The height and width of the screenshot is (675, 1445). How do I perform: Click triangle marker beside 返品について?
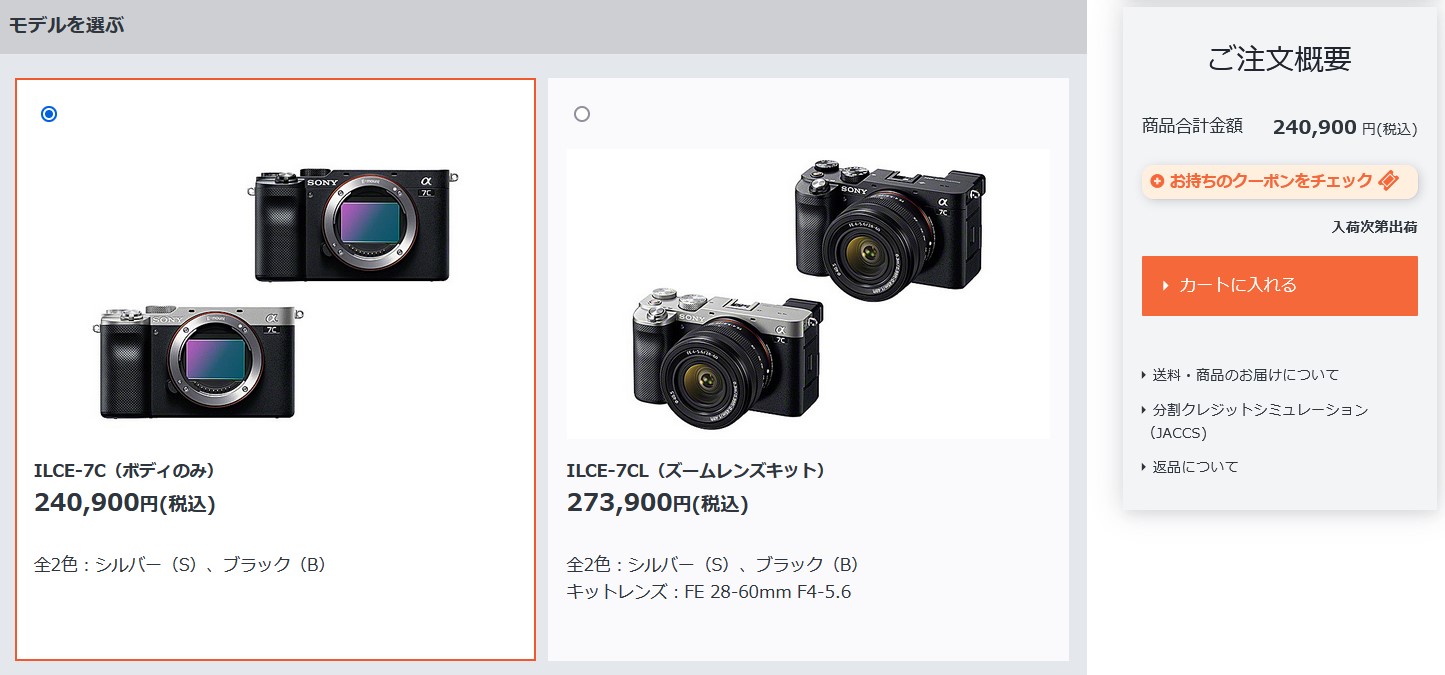pyautogui.click(x=1144, y=467)
